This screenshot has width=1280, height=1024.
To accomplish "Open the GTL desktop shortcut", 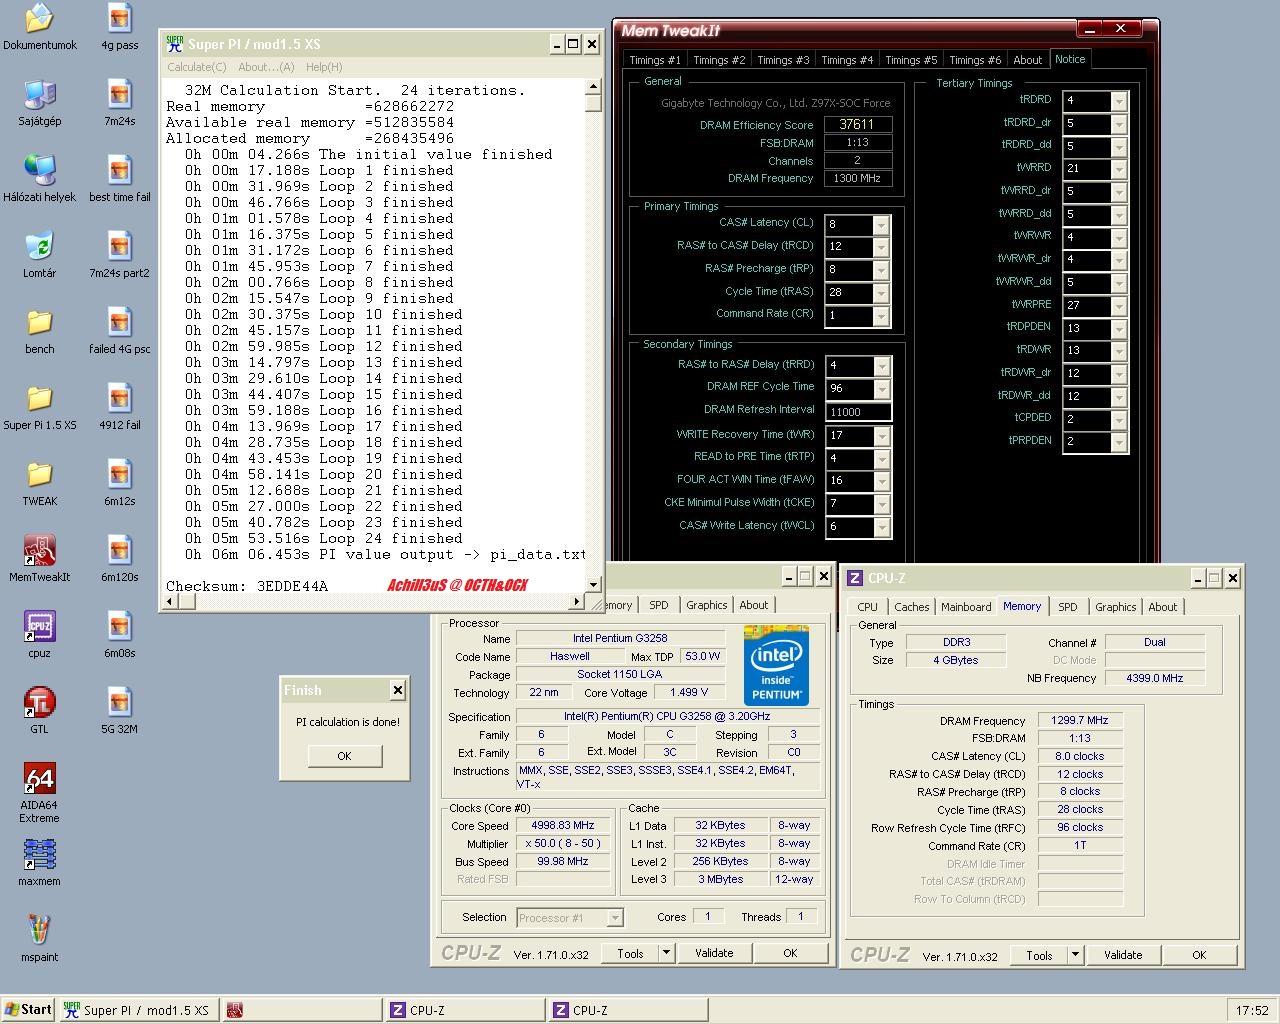I will click(39, 704).
